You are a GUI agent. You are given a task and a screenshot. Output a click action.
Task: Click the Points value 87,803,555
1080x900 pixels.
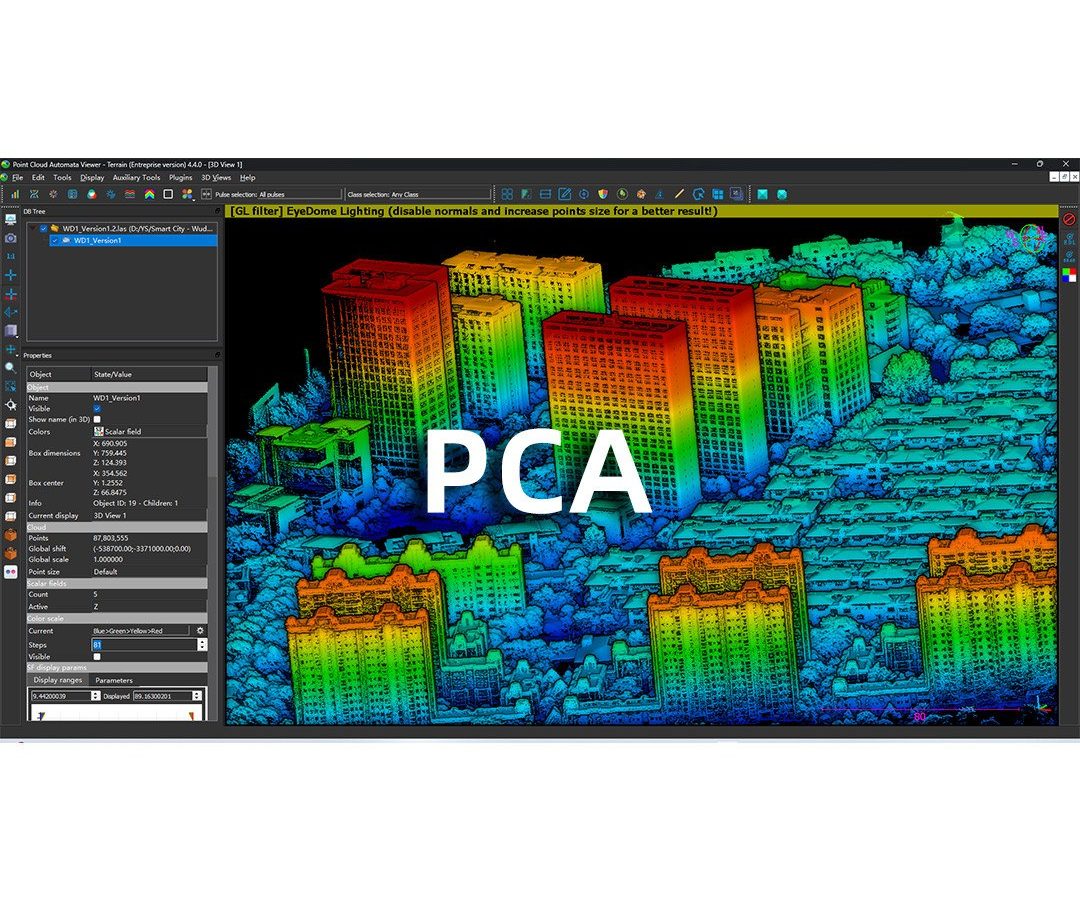(x=111, y=538)
